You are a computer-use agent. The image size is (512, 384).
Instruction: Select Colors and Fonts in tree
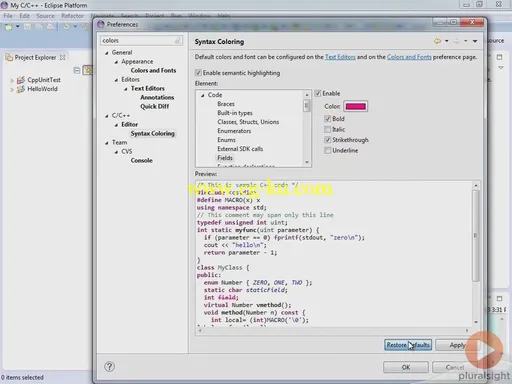pos(153,70)
